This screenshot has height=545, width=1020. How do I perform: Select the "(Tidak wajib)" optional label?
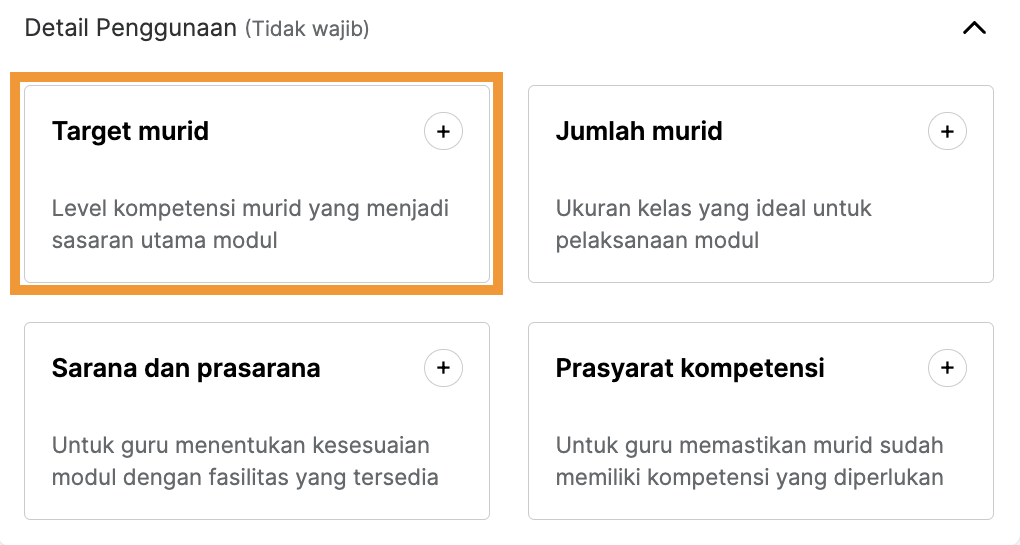tap(307, 29)
